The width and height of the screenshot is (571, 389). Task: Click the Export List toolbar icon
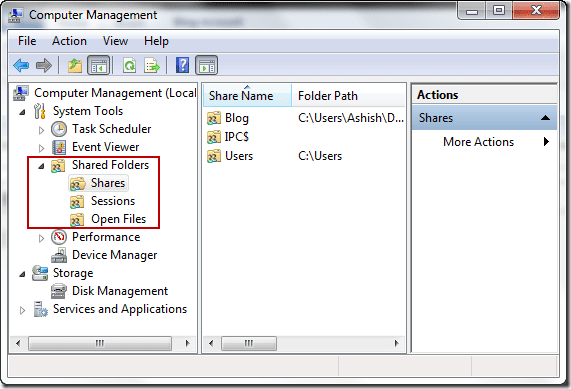(x=151, y=66)
